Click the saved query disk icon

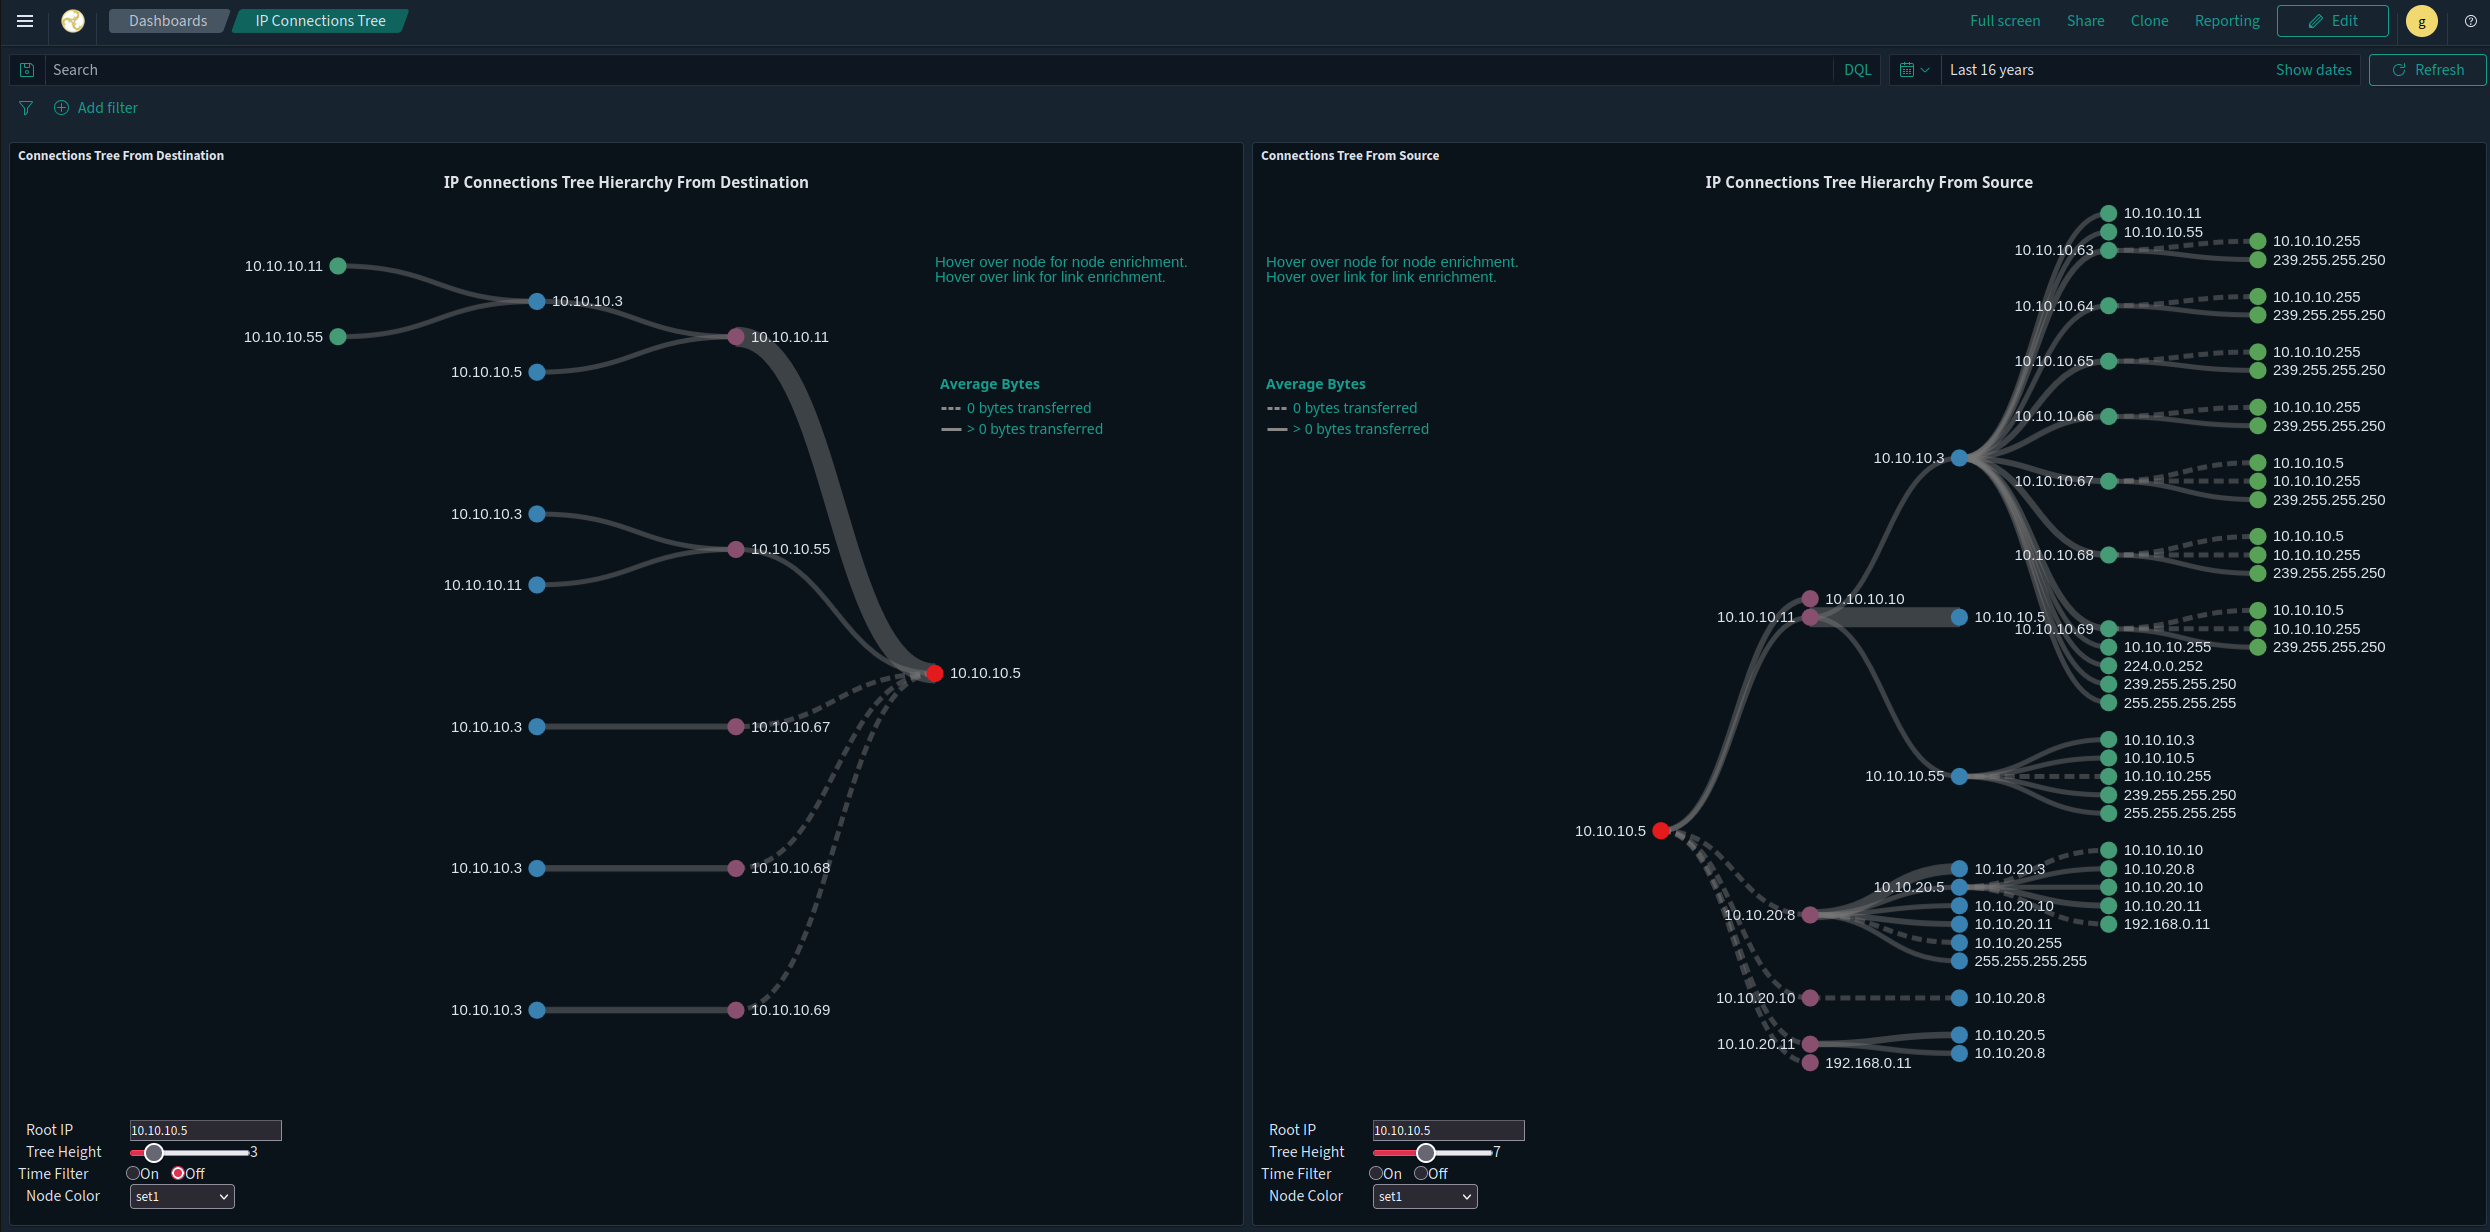pos(27,70)
